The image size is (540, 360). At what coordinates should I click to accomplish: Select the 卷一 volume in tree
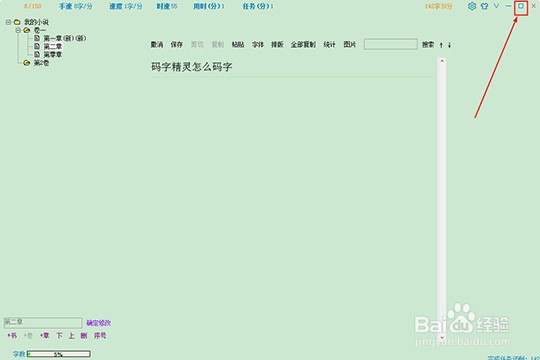[x=39, y=30]
